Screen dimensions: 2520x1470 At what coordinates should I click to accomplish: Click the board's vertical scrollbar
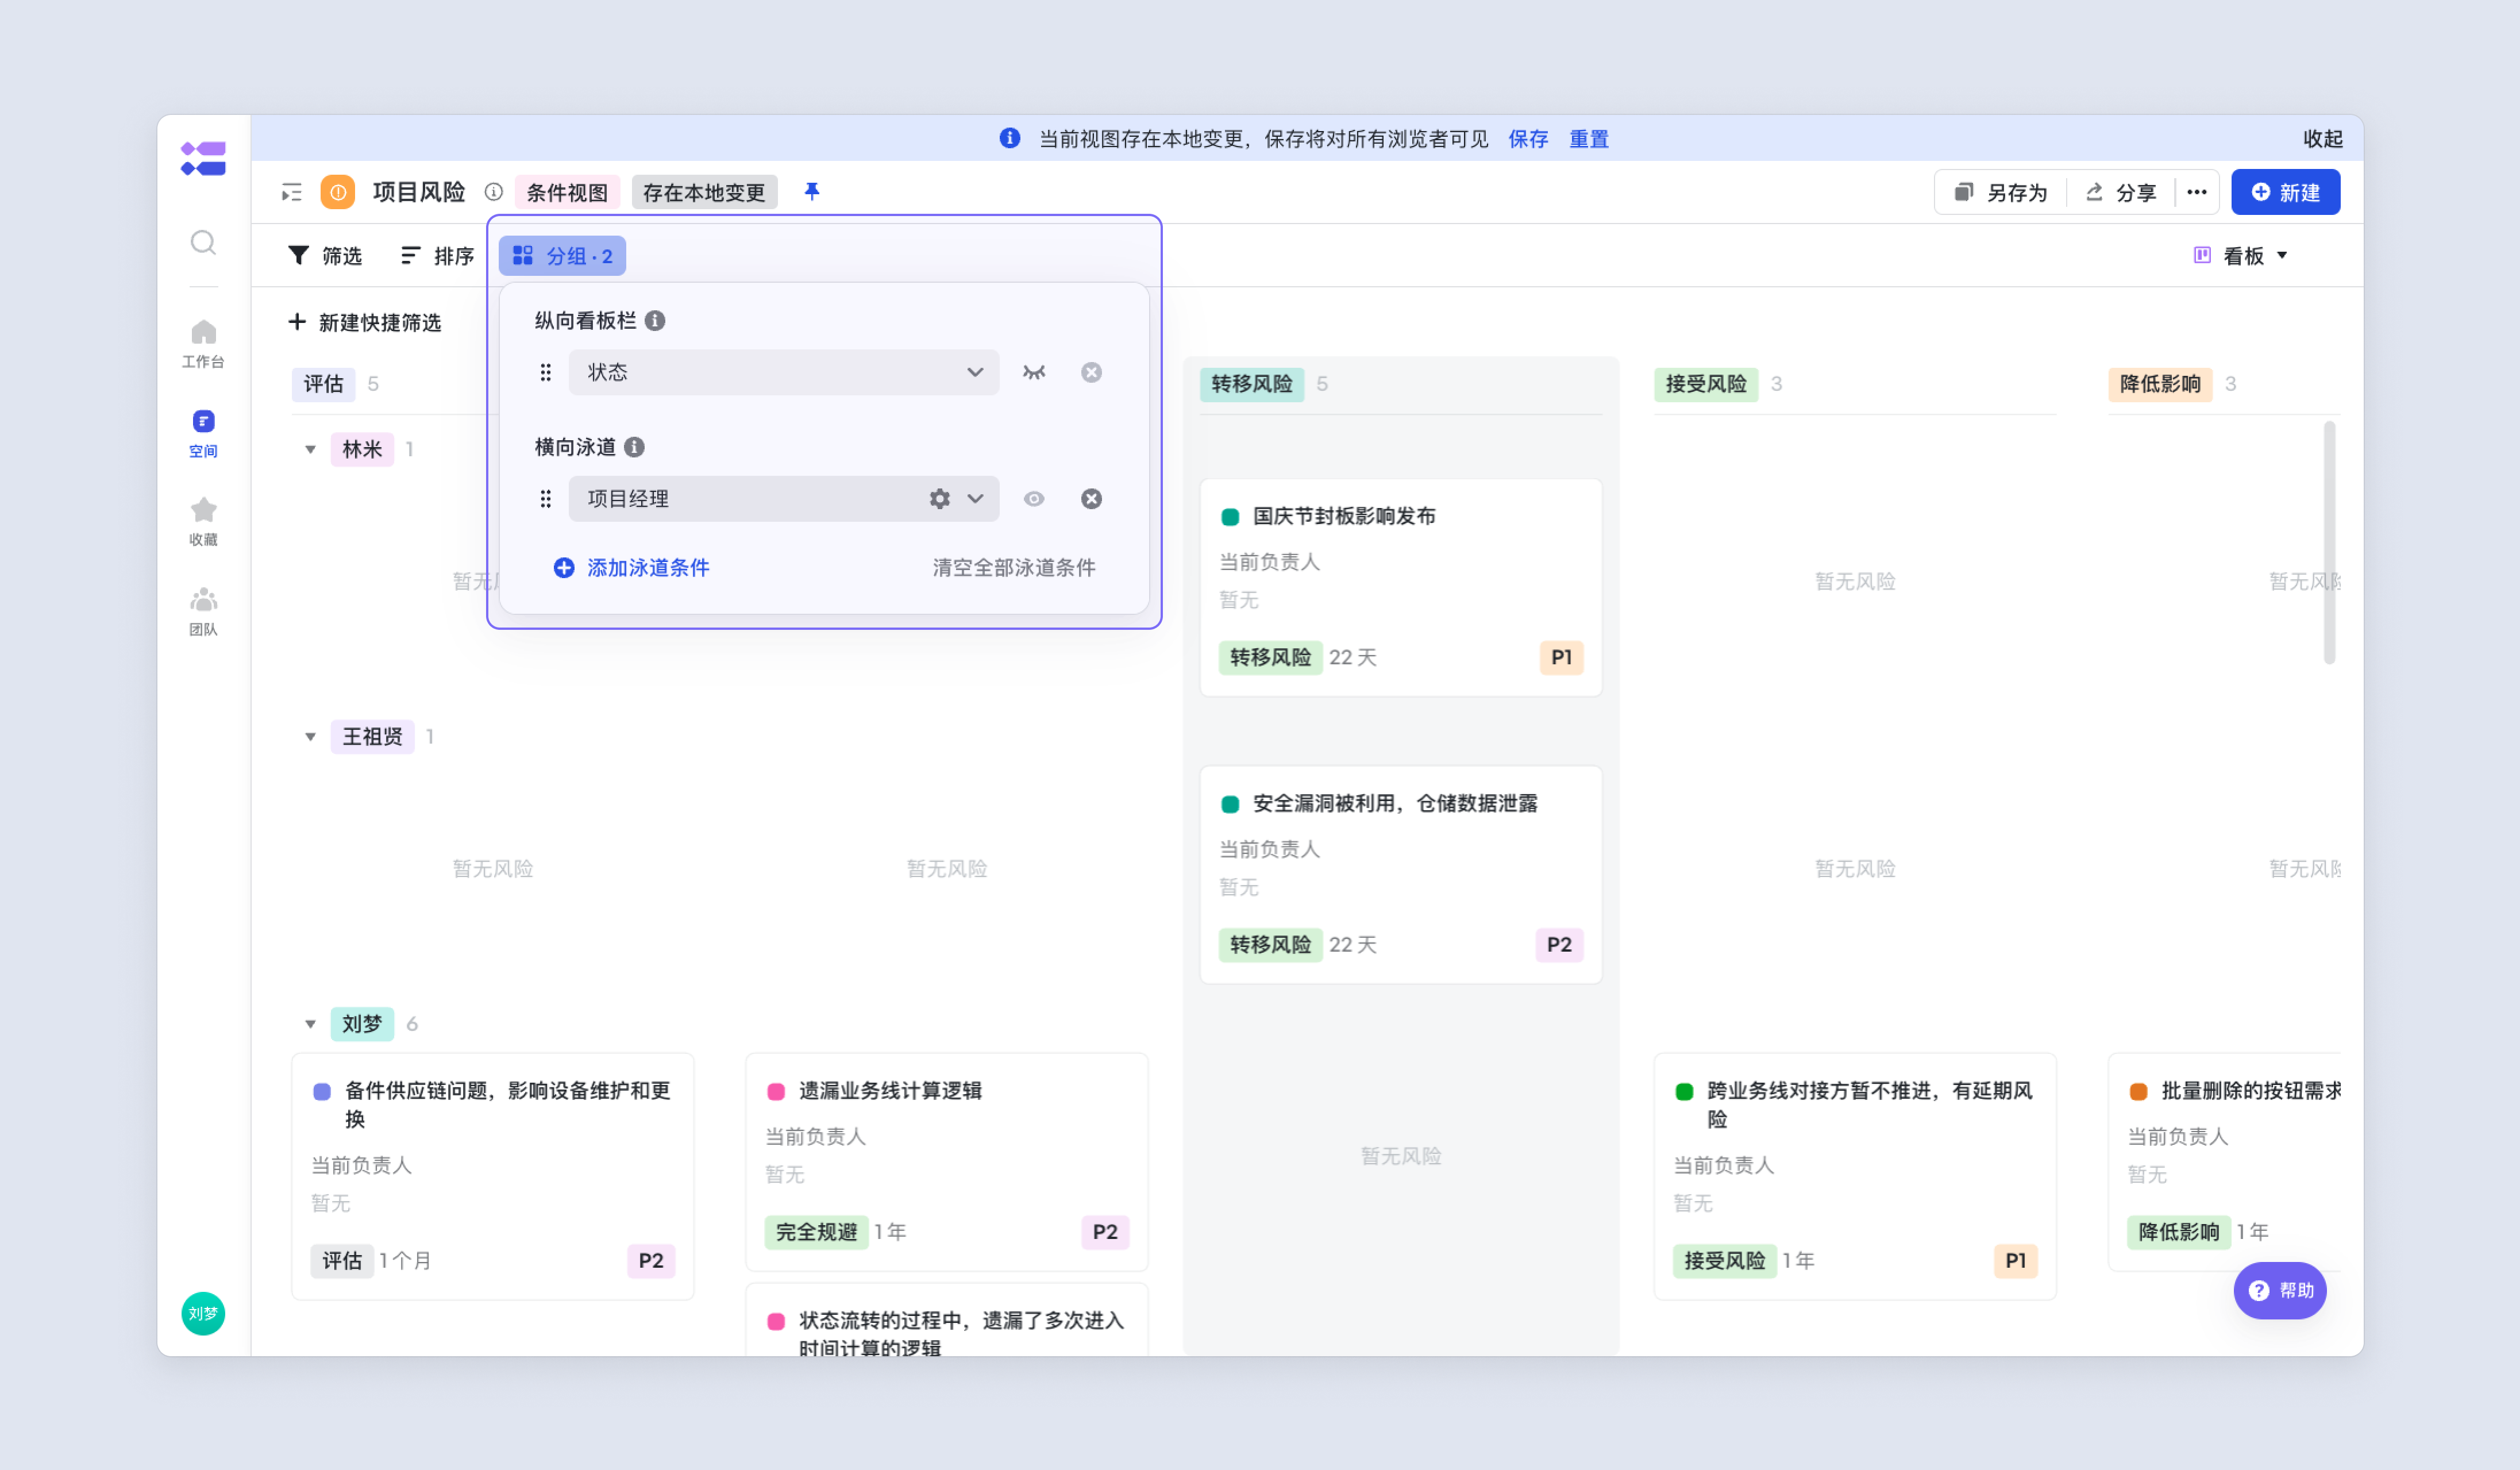2330,543
